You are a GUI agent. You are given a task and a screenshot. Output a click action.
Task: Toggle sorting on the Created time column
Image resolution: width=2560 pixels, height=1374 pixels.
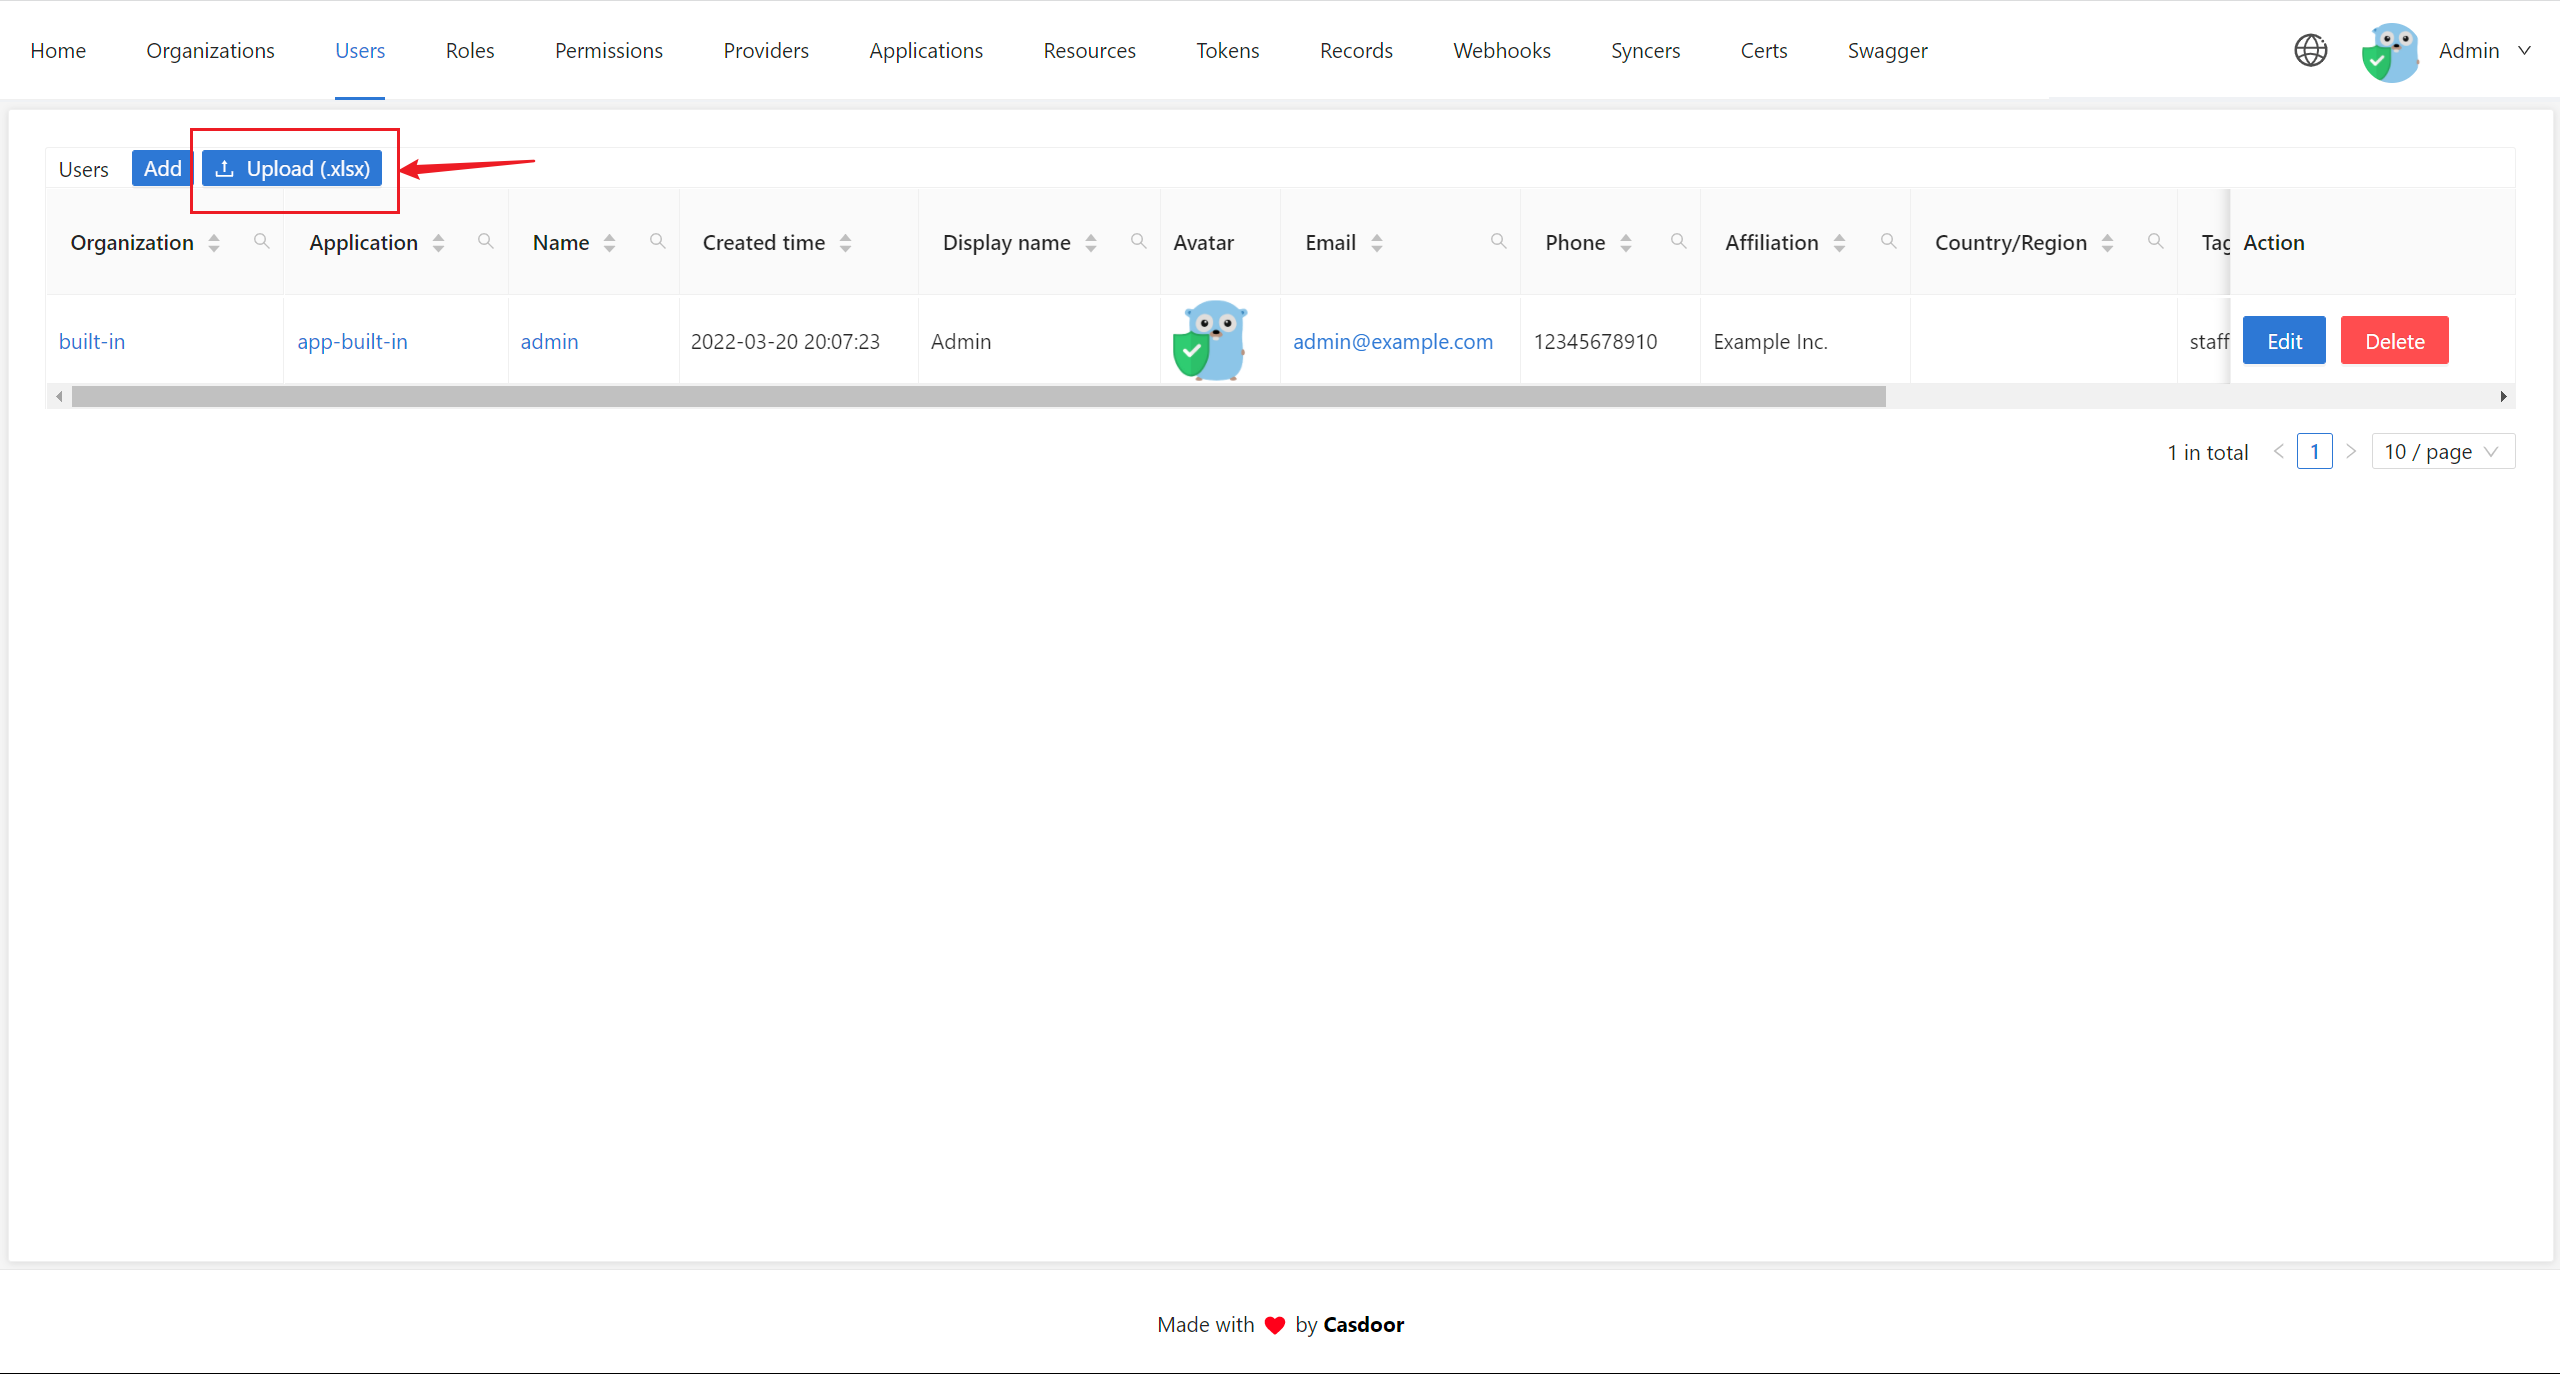[845, 241]
